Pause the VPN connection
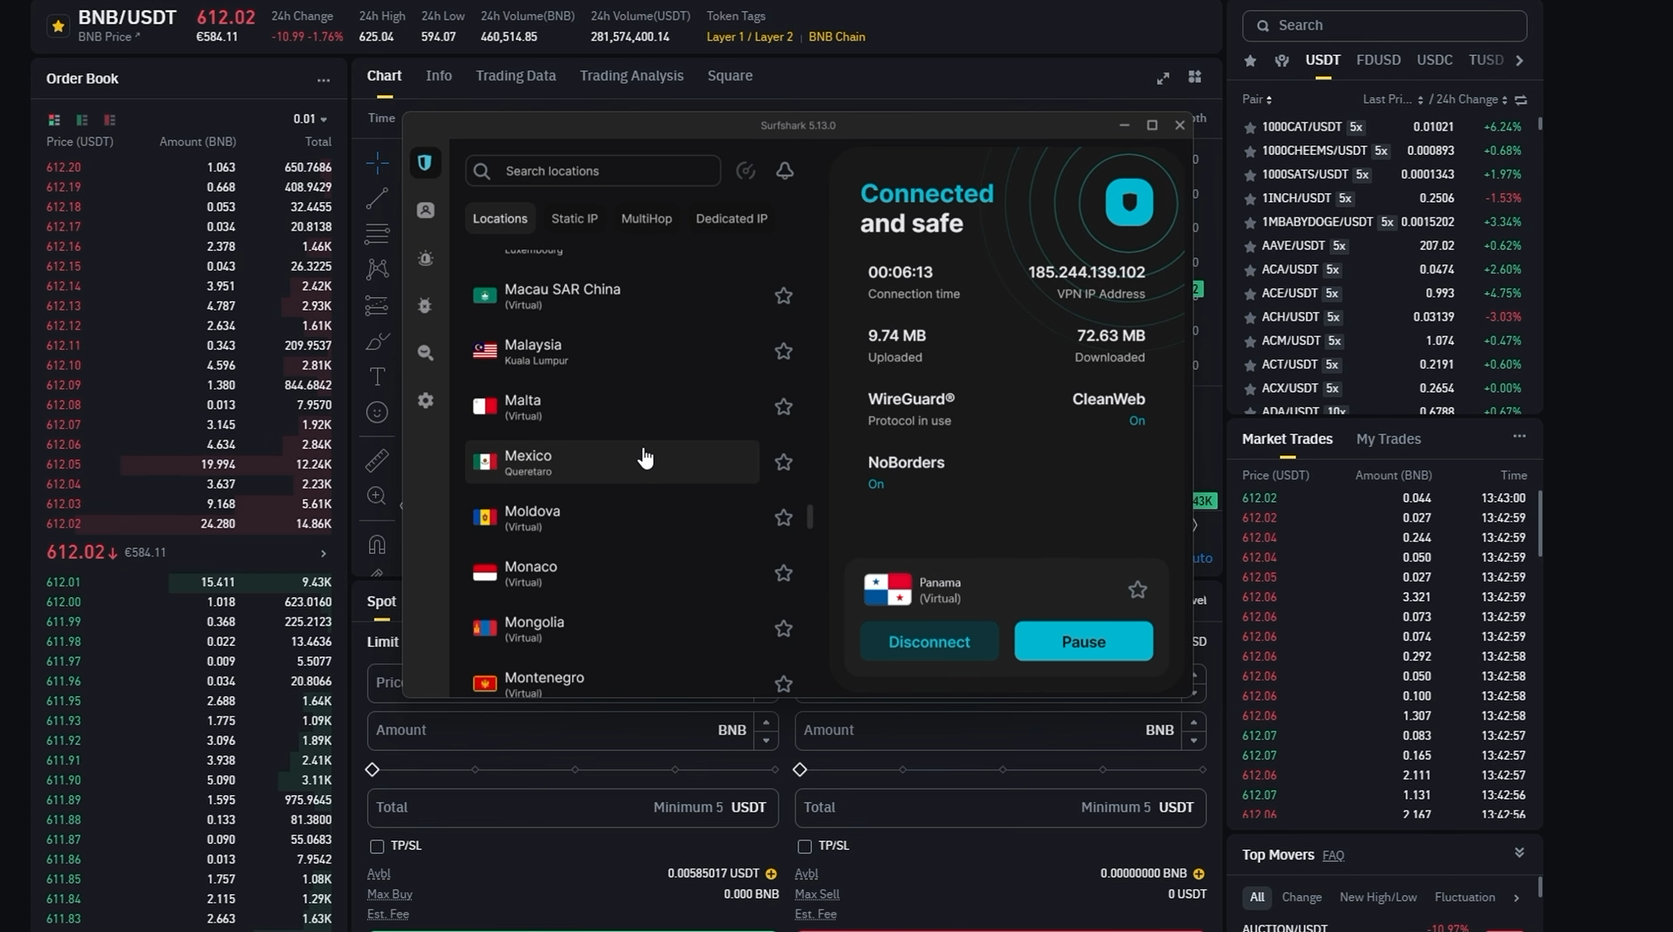 click(1084, 642)
